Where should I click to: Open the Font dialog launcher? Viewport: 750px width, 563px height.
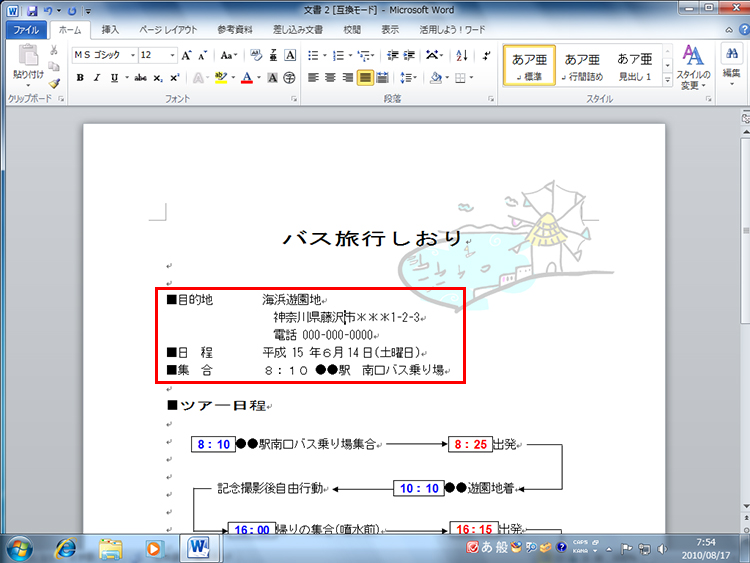click(x=294, y=99)
